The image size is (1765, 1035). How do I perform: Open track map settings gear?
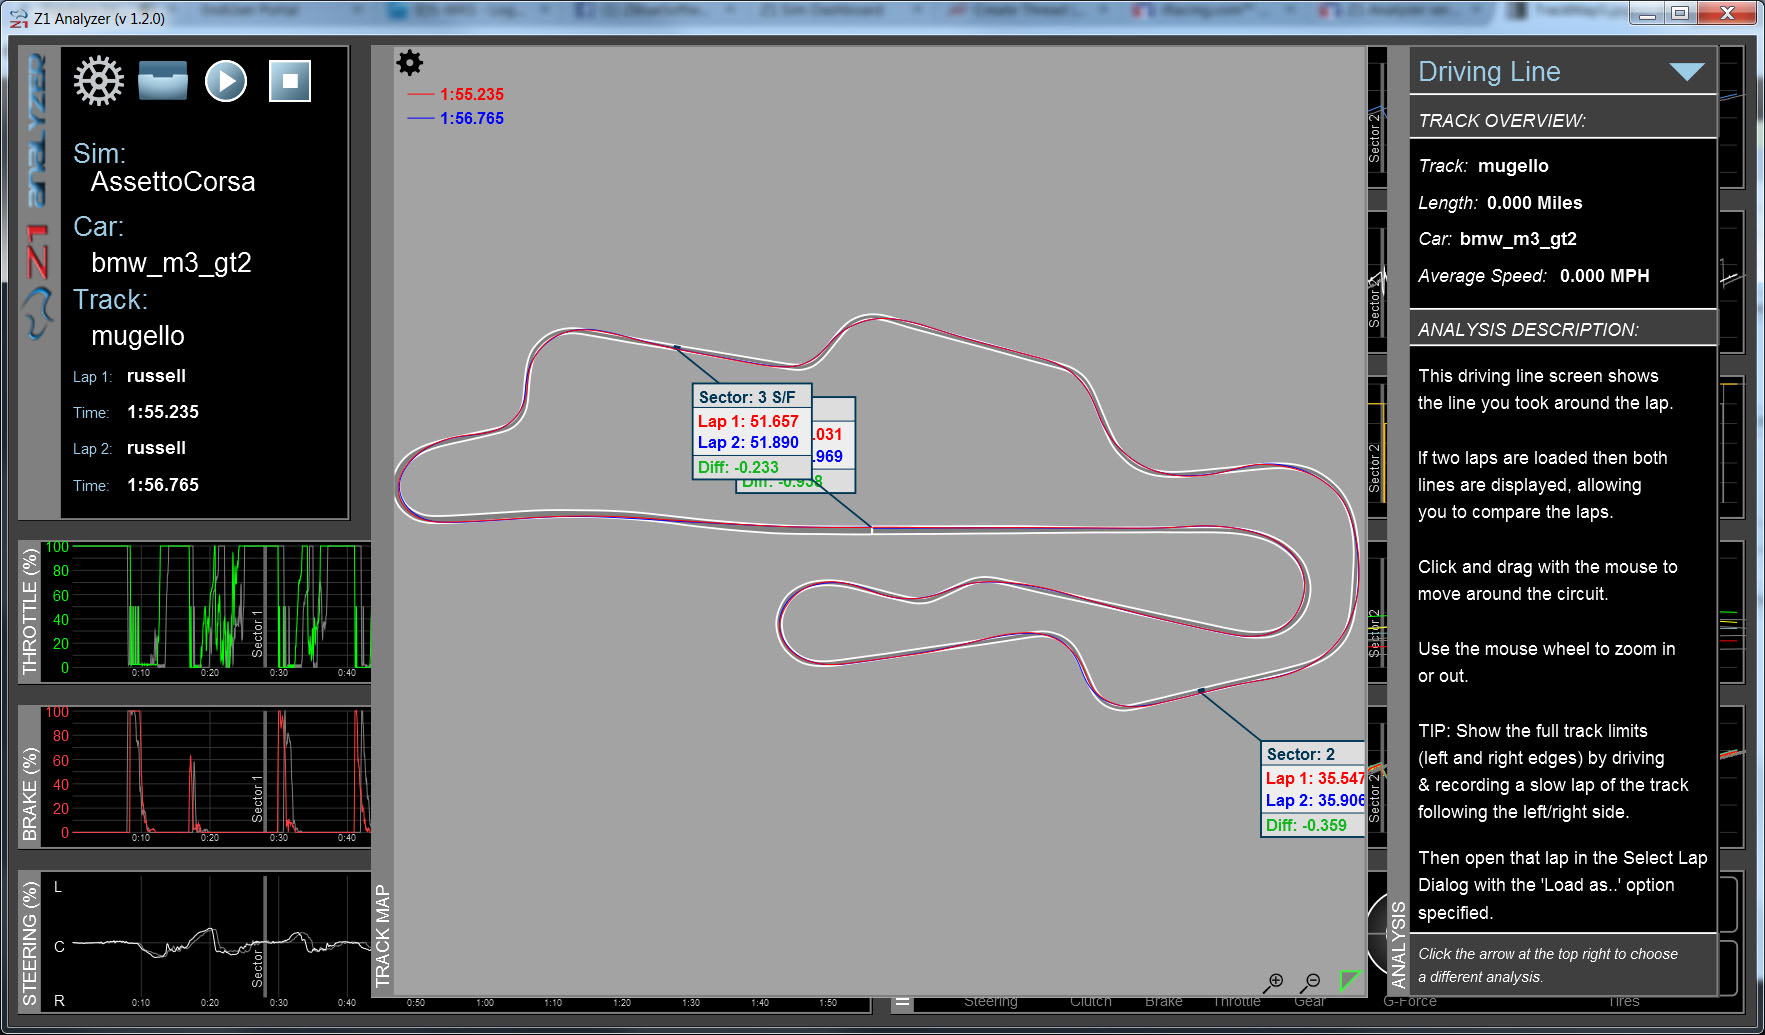[x=410, y=63]
